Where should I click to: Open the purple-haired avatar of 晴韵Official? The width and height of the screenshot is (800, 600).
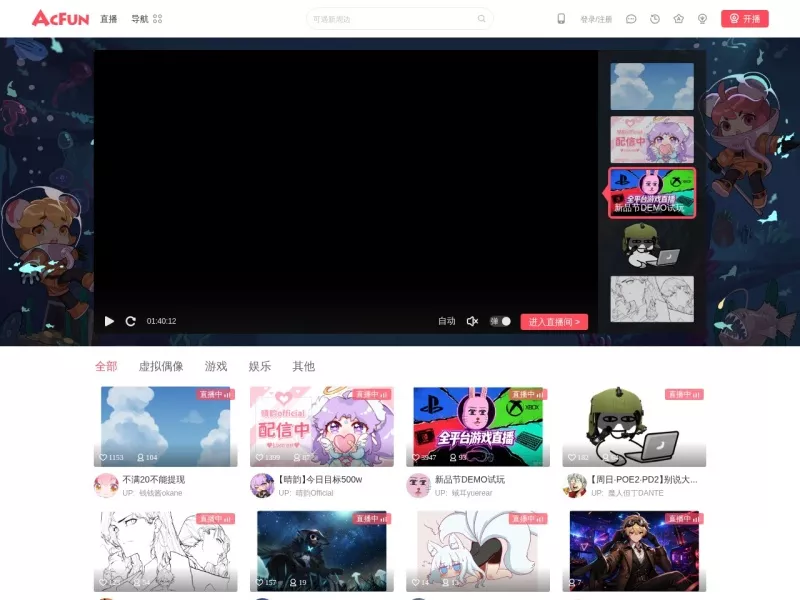262,485
